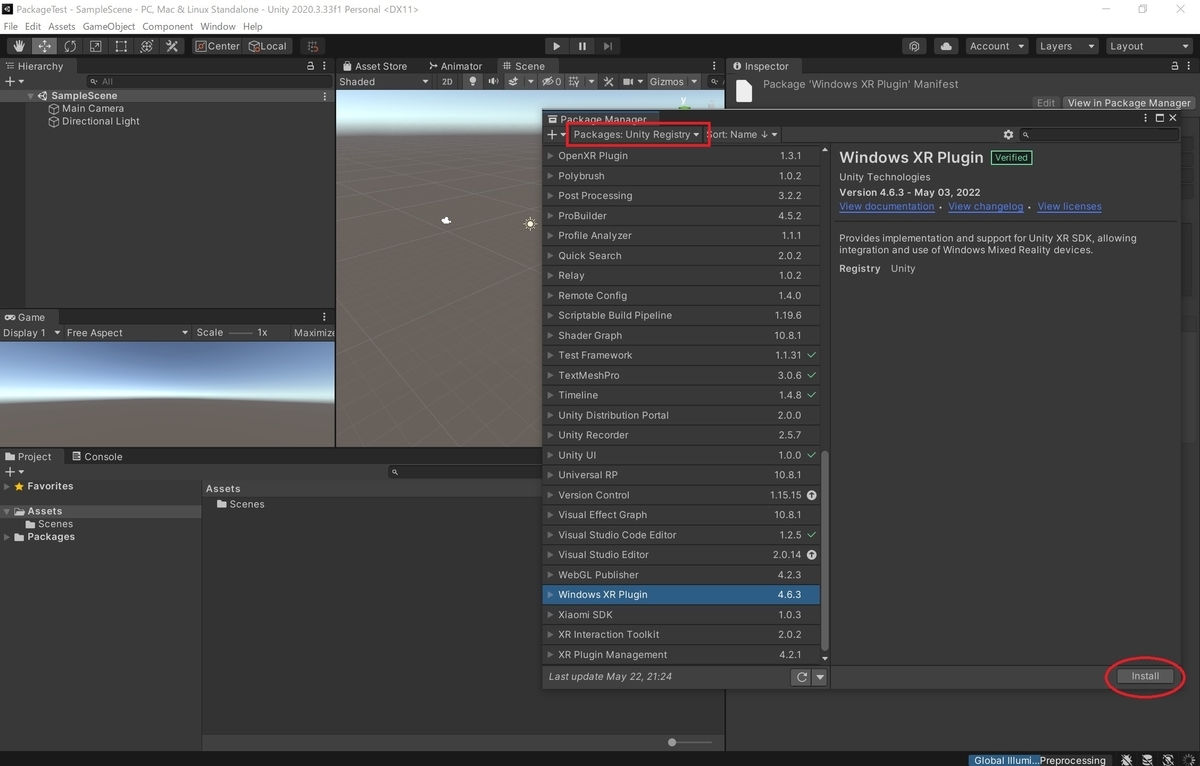This screenshot has height=766, width=1200.
Task: Expand the Packages folder in Project
Action: [7, 537]
